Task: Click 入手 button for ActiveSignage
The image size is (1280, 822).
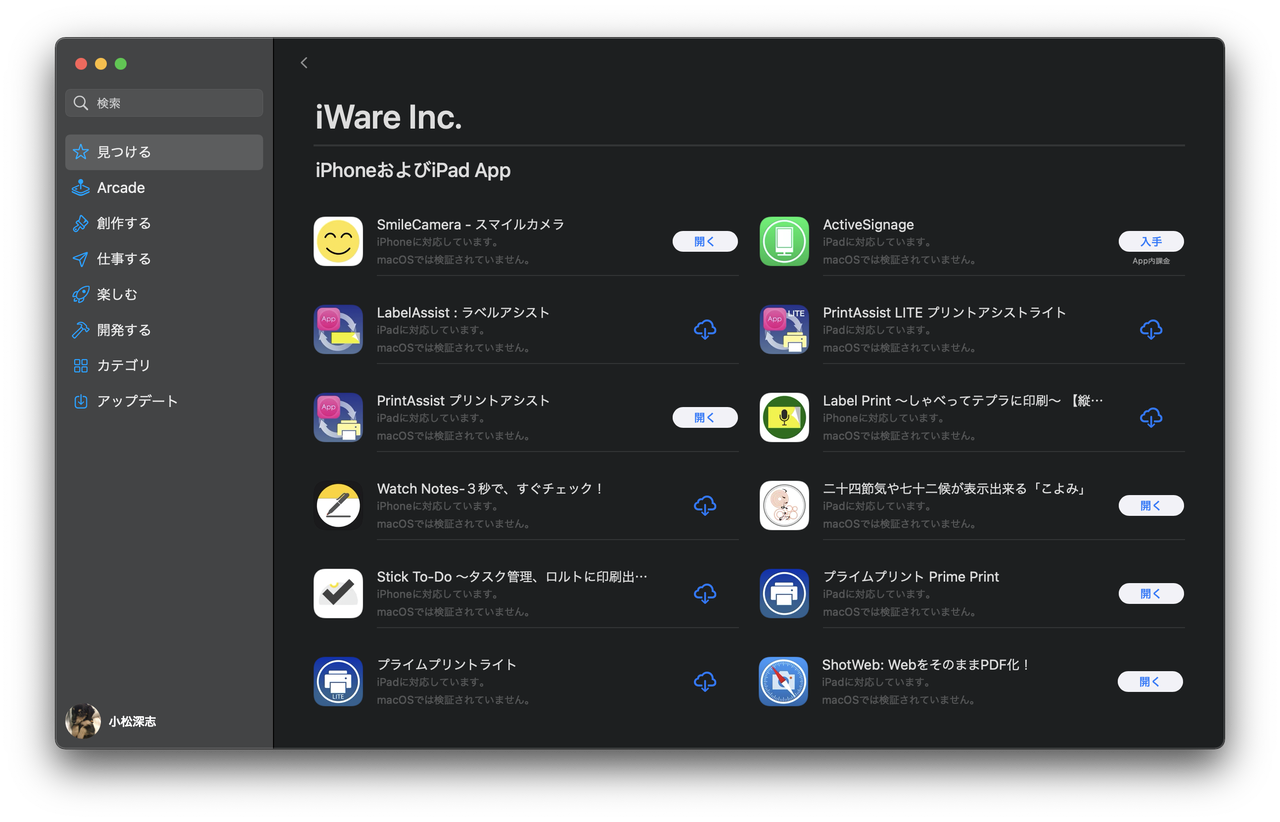Action: [x=1151, y=241]
